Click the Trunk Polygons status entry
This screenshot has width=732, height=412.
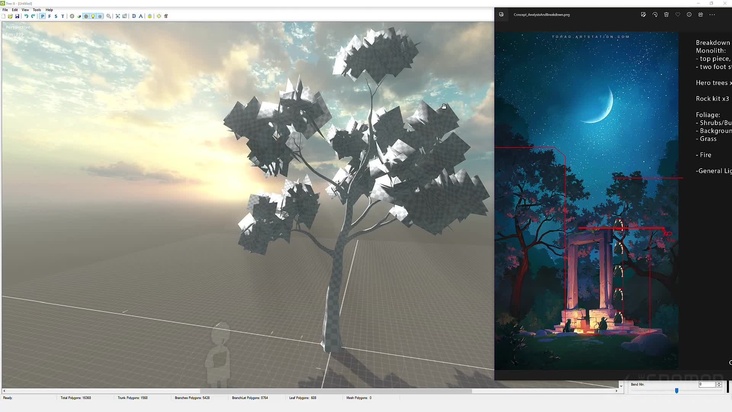pyautogui.click(x=133, y=398)
